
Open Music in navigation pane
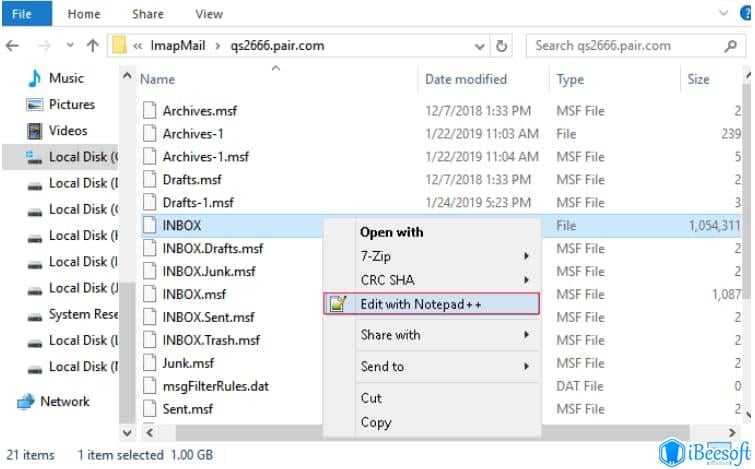tap(66, 78)
